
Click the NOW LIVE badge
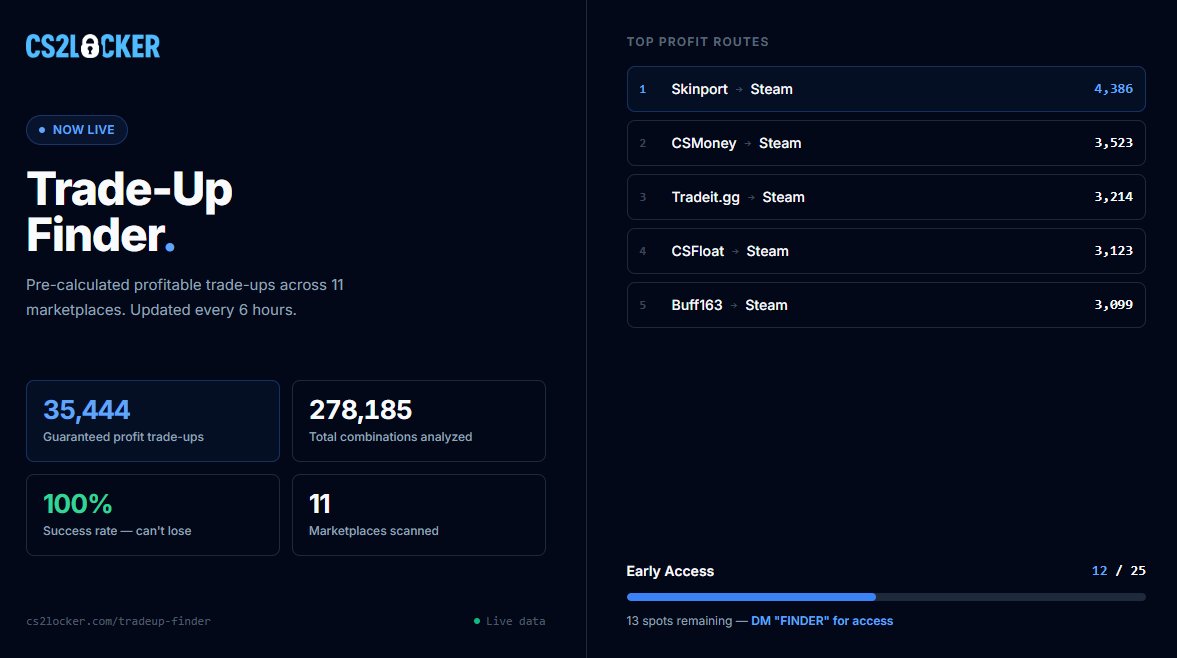coord(77,130)
